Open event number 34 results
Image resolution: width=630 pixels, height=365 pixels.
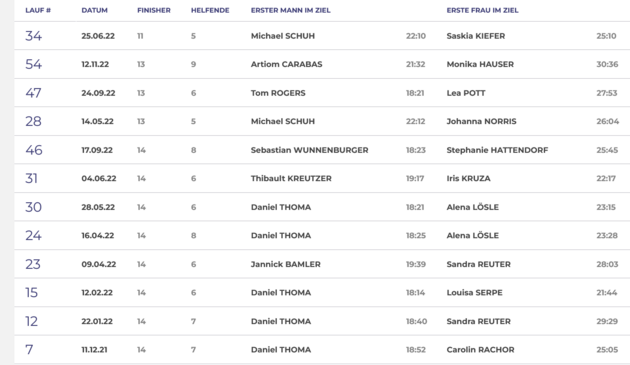coord(33,36)
